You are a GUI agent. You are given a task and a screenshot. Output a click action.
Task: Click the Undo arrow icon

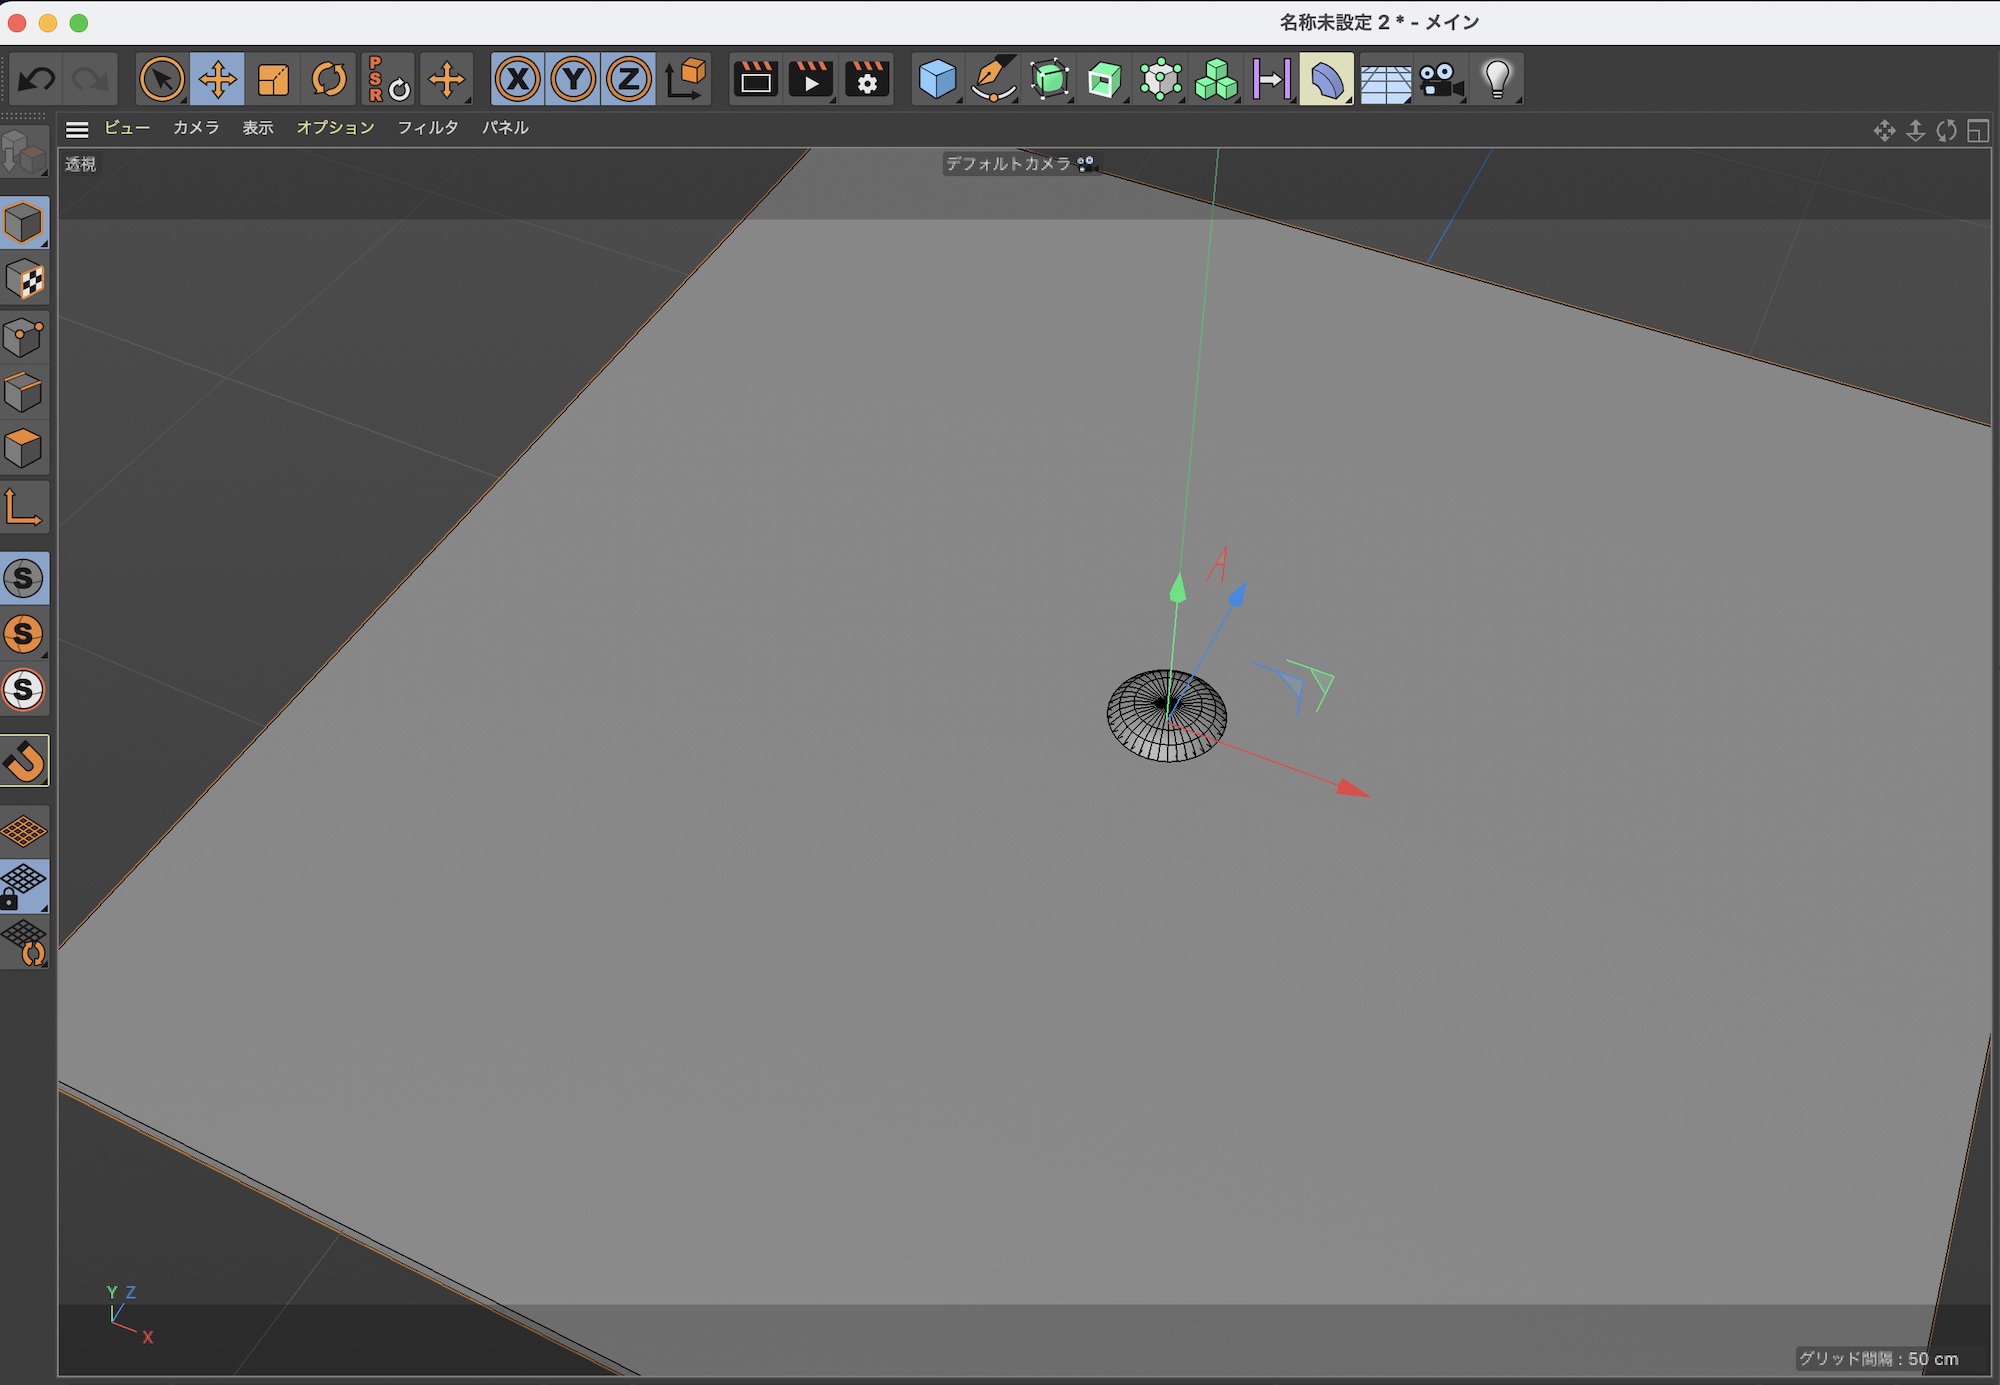coord(37,79)
